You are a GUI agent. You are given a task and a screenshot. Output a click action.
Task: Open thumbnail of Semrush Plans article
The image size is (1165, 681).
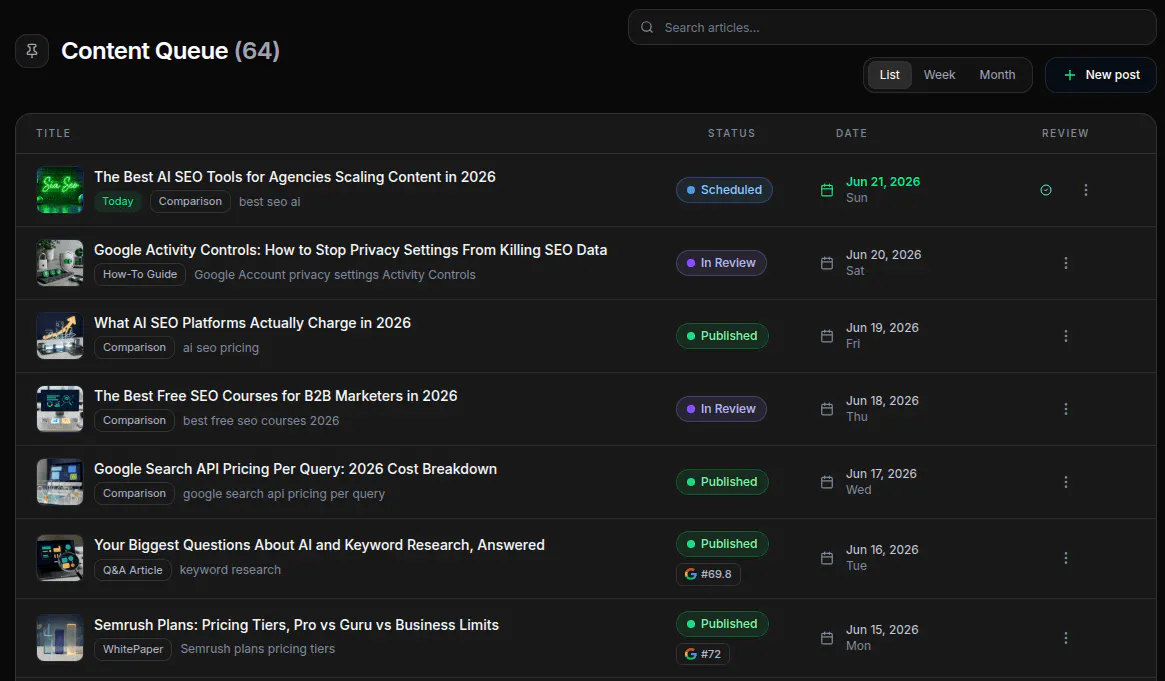(x=60, y=638)
